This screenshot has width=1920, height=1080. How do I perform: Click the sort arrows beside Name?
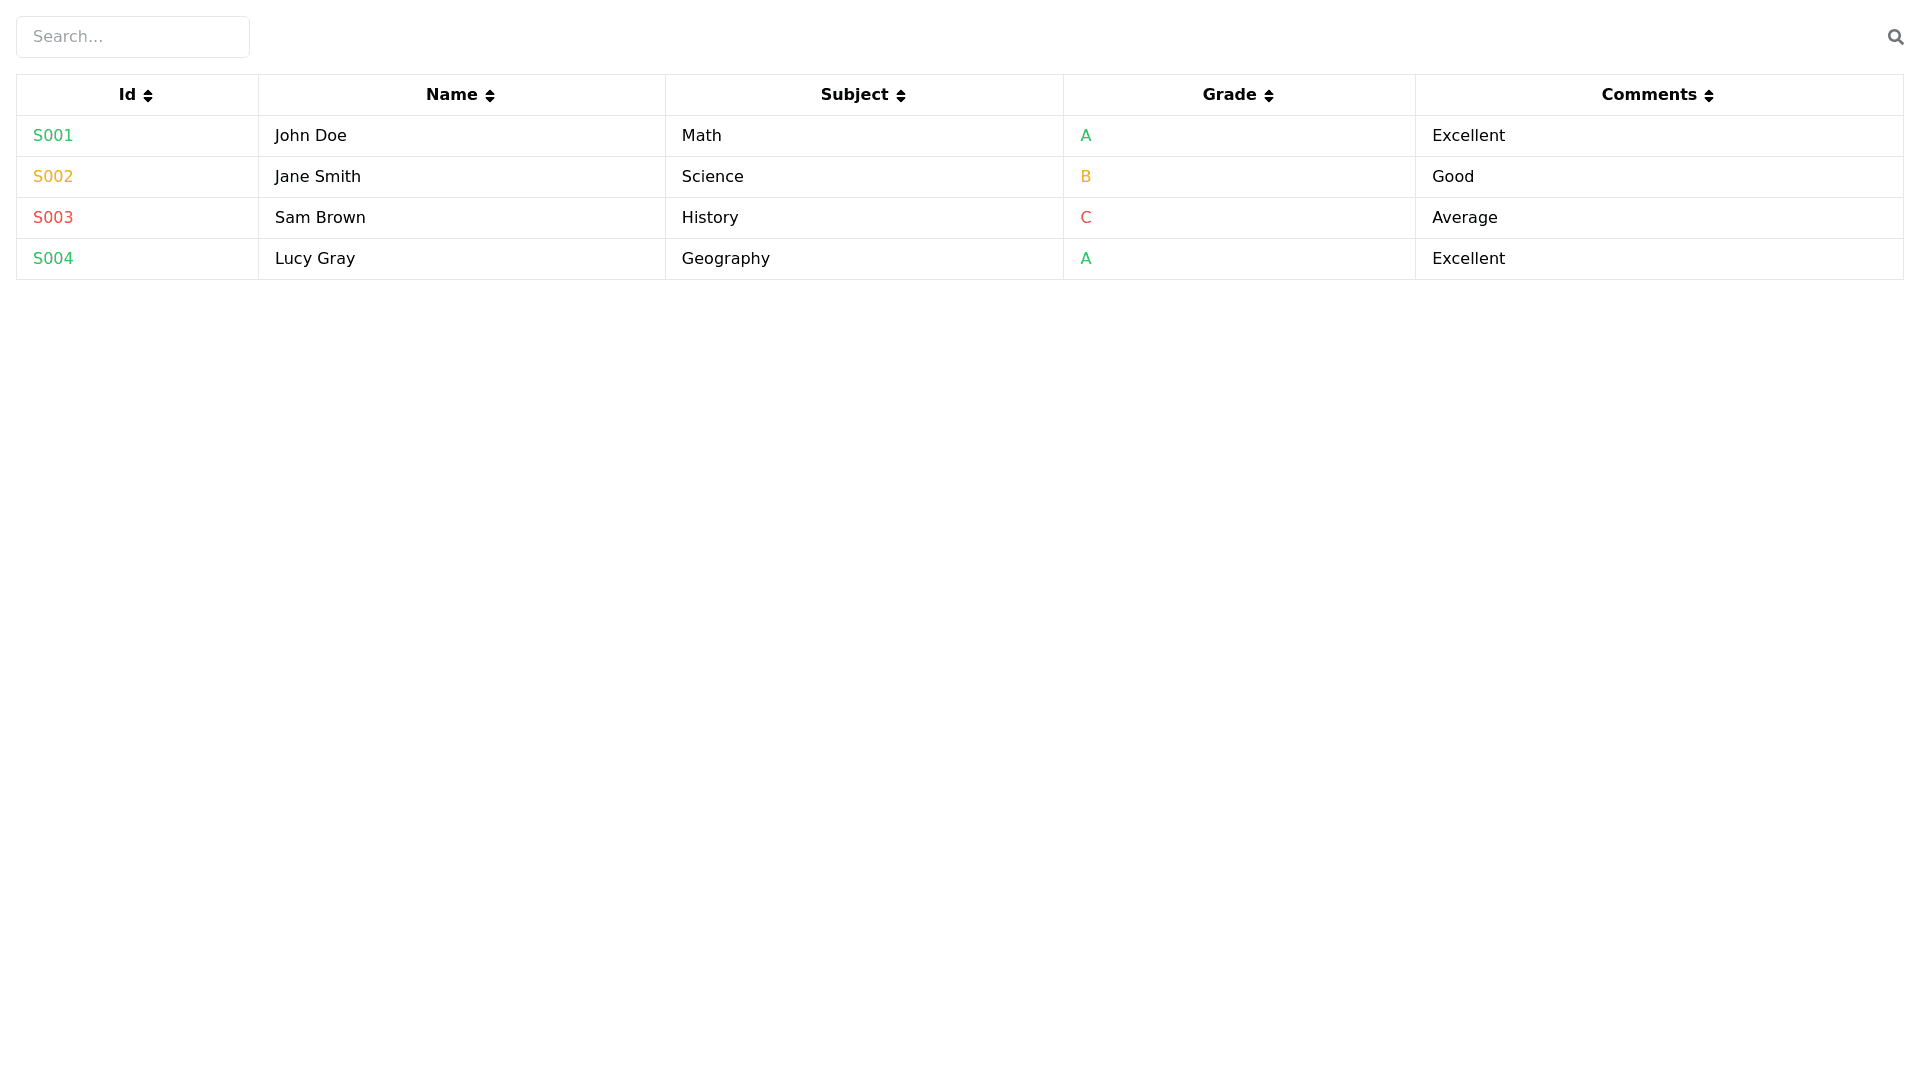pos(490,96)
